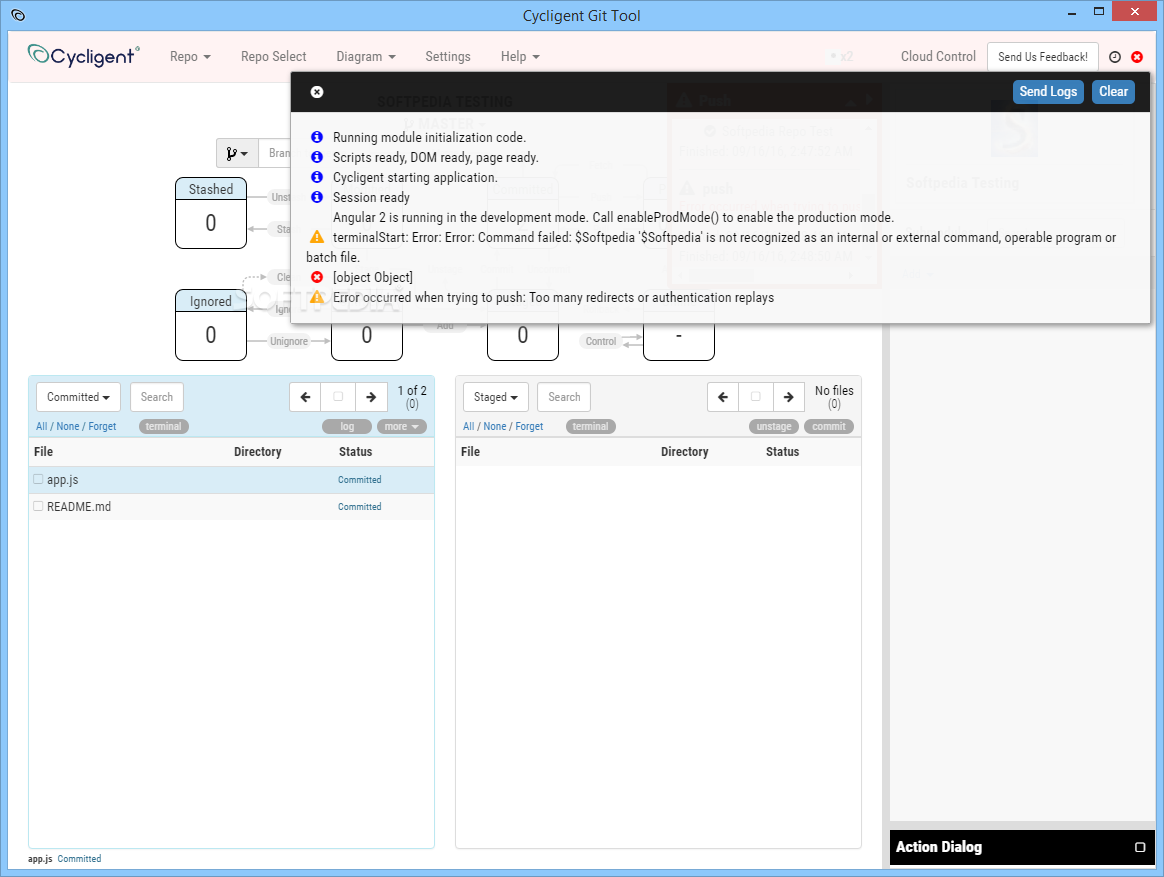Viewport: 1164px width, 877px height.
Task: Sort by Directory column in Committed panel
Action: pos(258,451)
